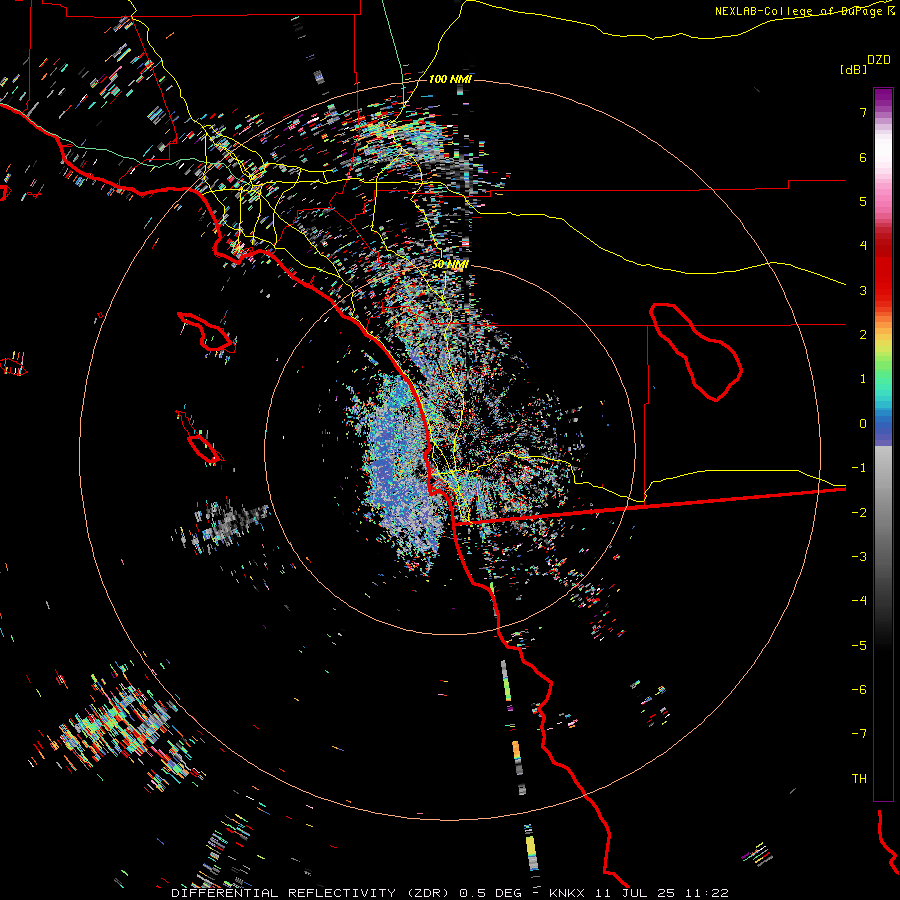This screenshot has width=900, height=900.
Task: Click the "11 JUL 25" date text
Action: pos(635,893)
